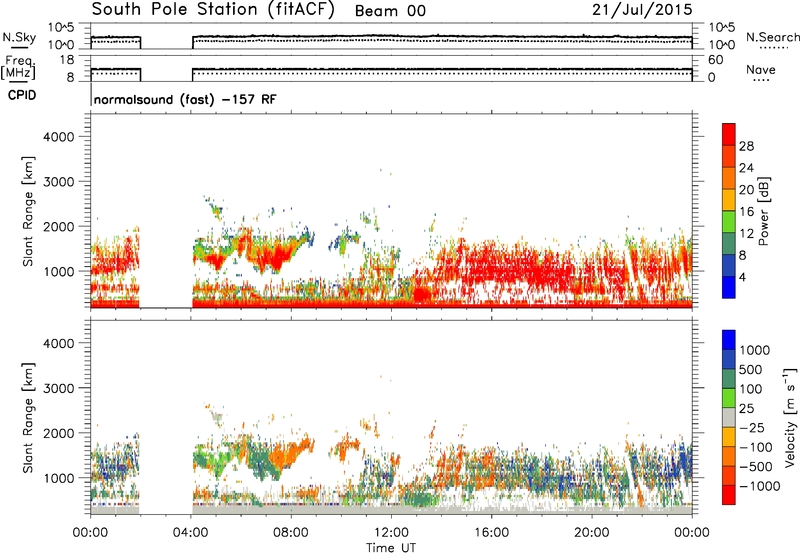Click the '60' tick on the Nave axis
800x554 pixels.
pos(715,60)
